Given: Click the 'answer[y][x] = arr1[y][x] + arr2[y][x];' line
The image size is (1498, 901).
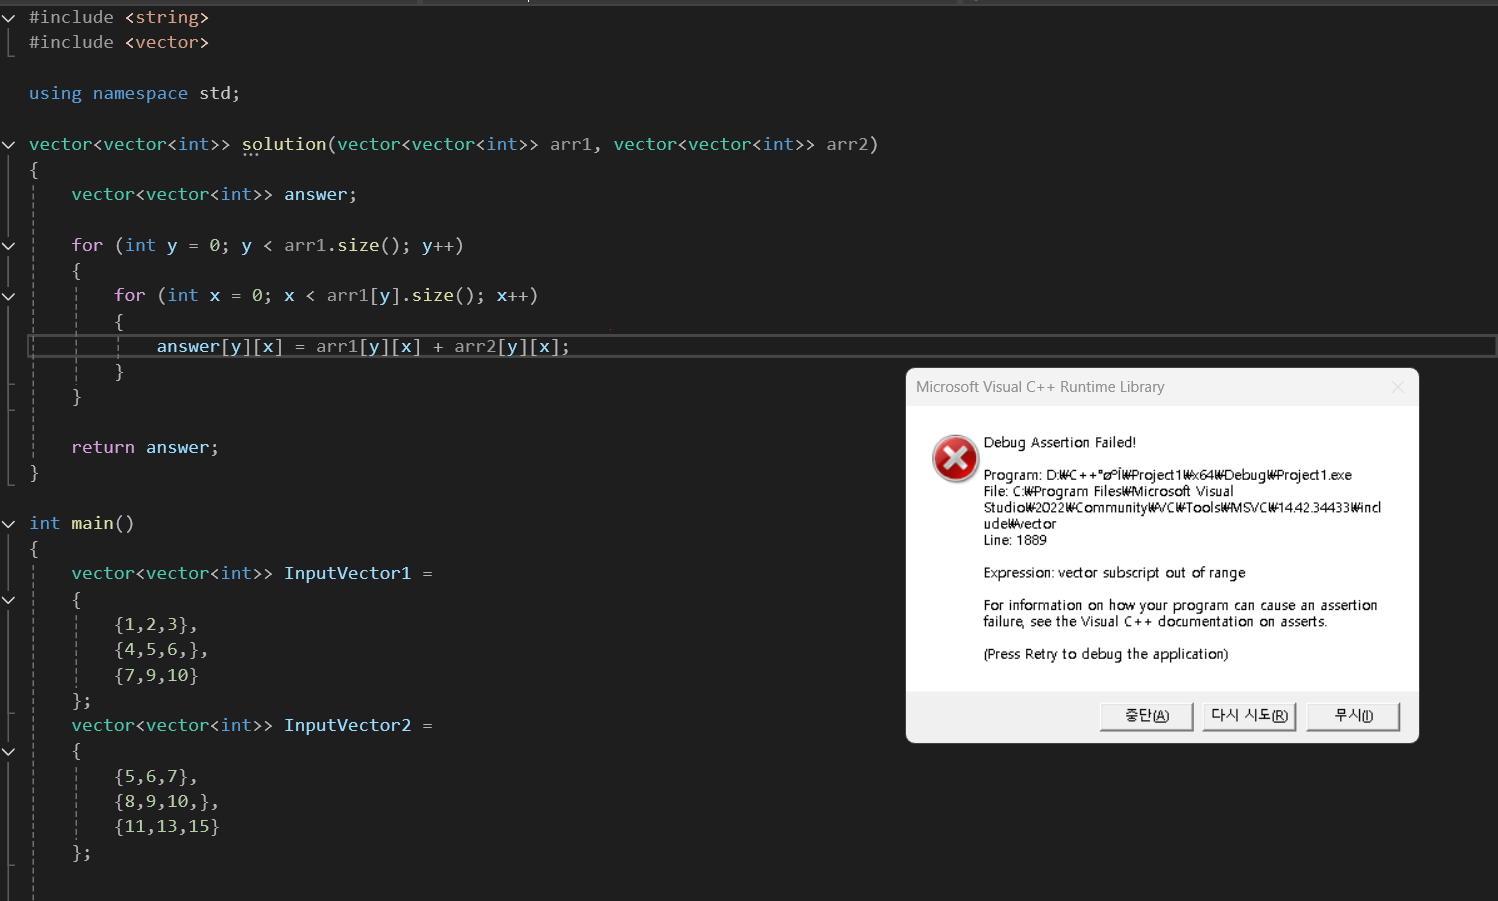Looking at the screenshot, I should click(363, 347).
